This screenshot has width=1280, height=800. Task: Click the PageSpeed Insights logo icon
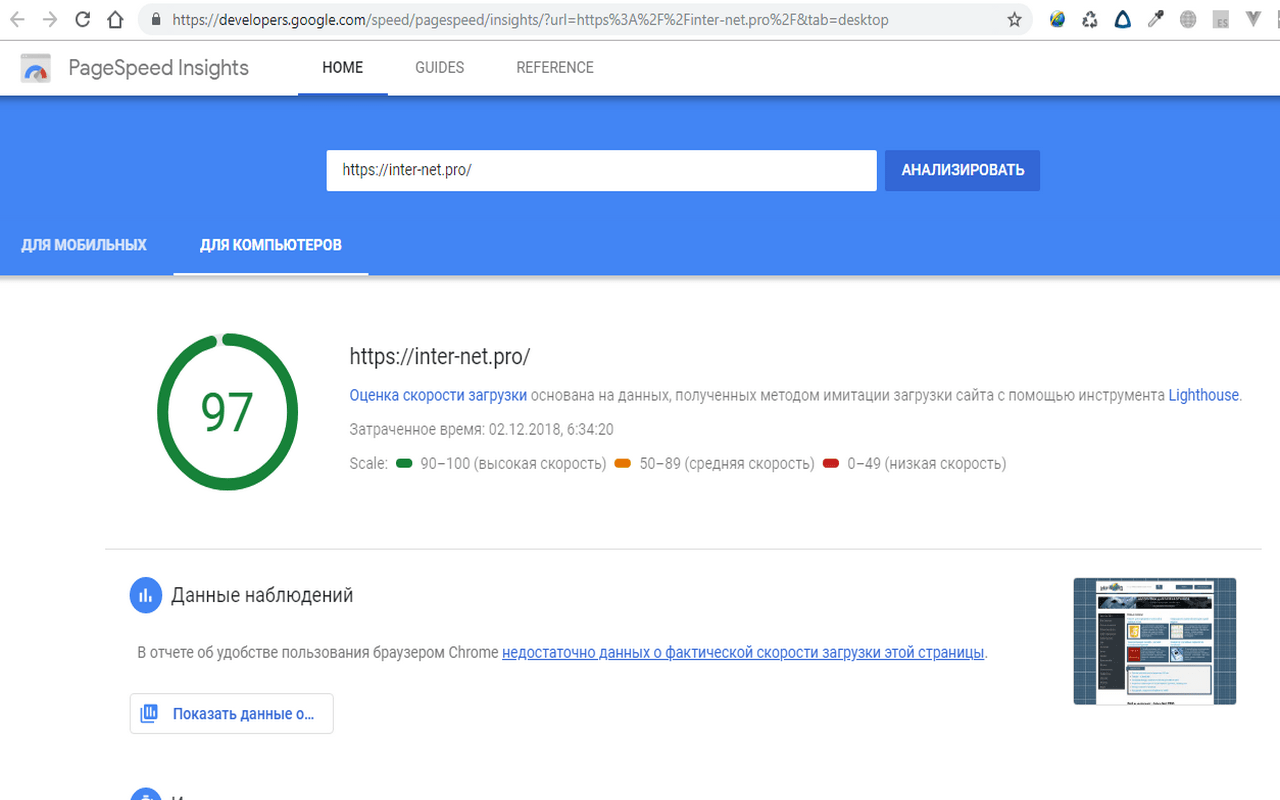36,68
